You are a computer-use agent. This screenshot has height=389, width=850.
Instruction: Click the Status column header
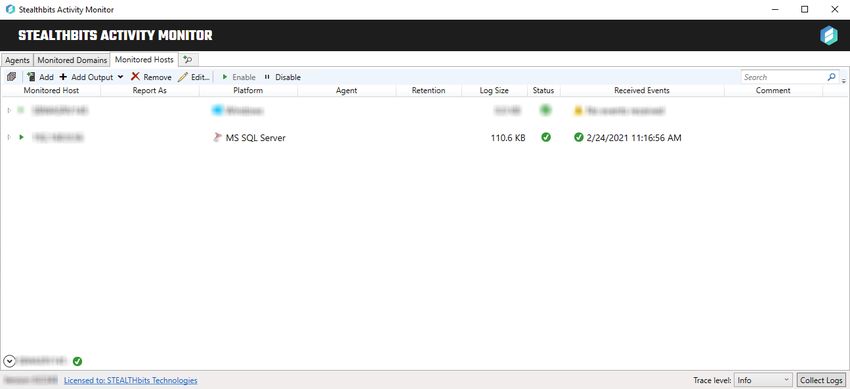tap(544, 90)
